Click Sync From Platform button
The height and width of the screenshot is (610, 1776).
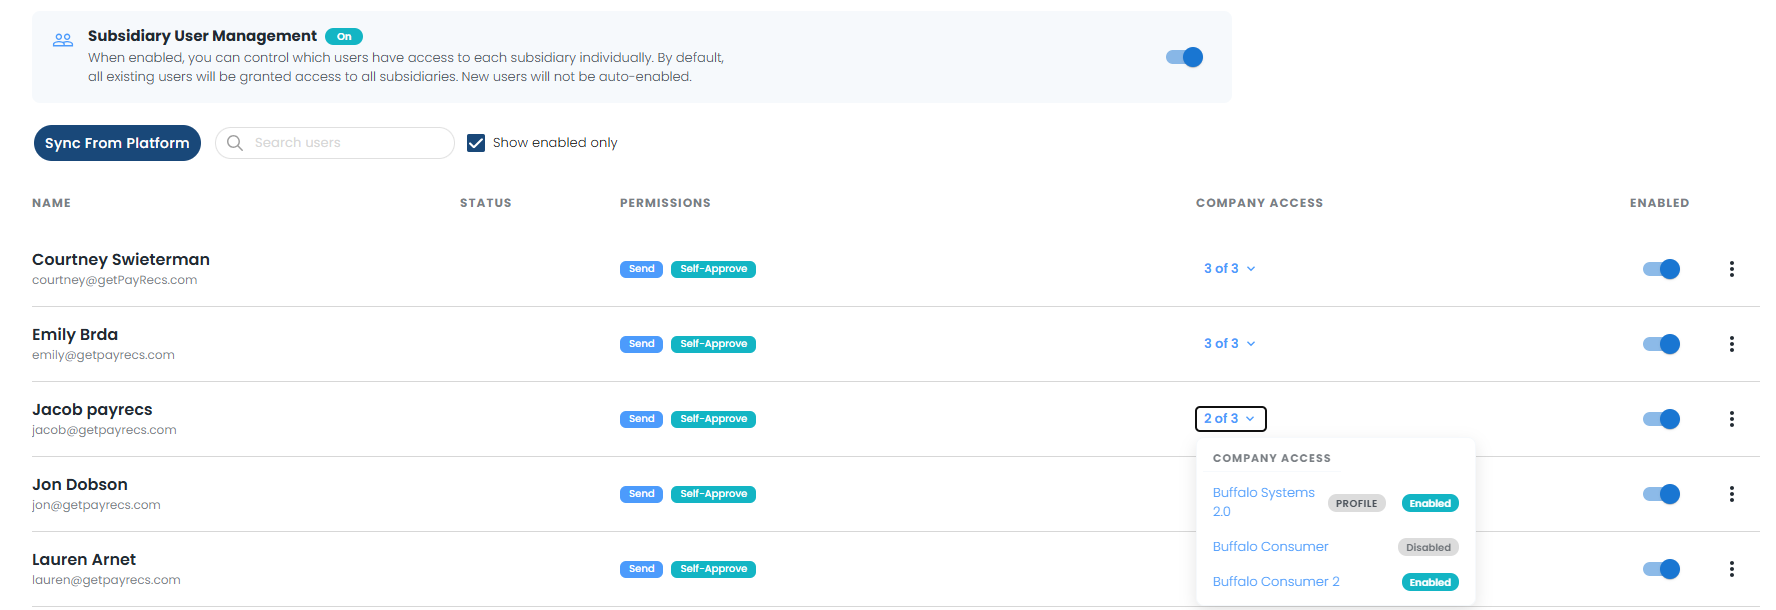tap(117, 143)
